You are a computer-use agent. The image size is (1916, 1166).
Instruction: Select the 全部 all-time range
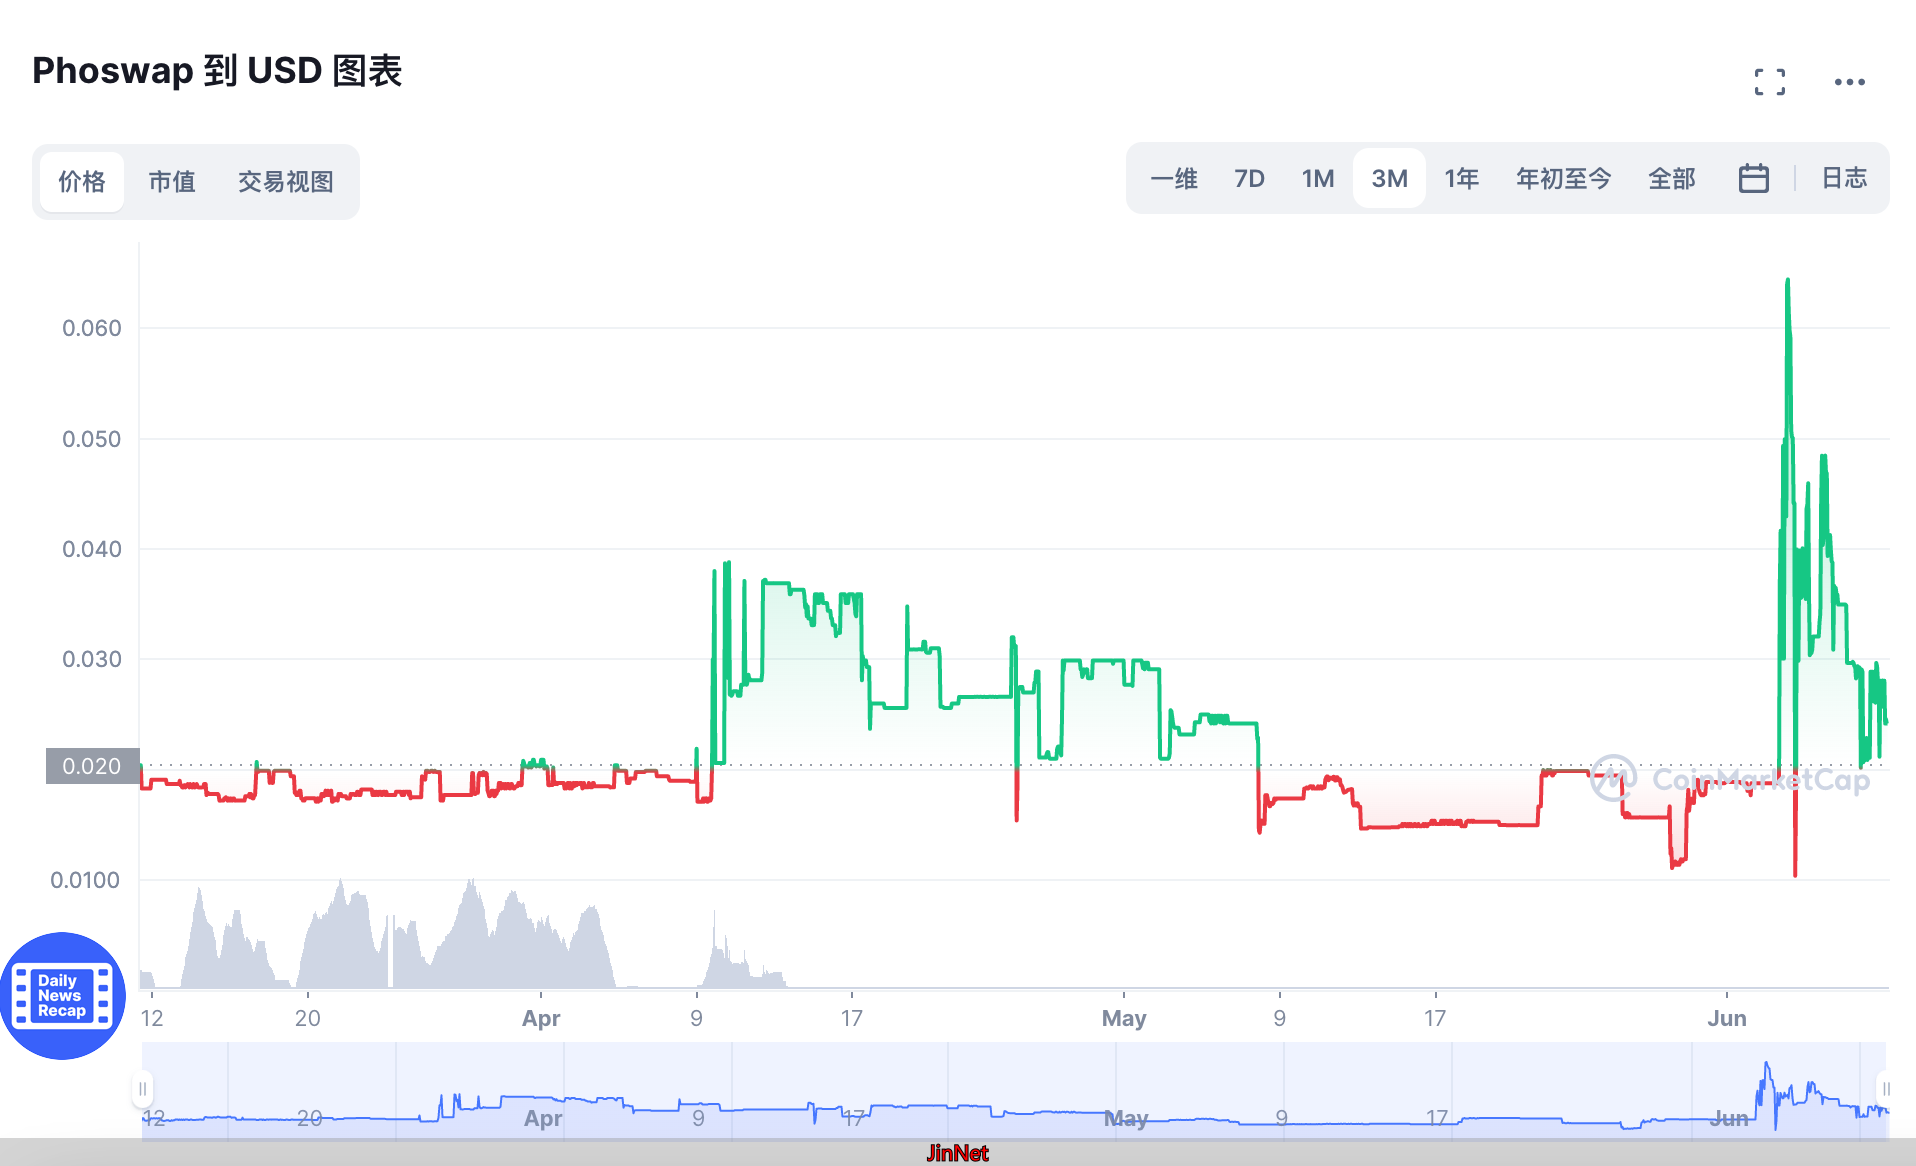coord(1671,179)
